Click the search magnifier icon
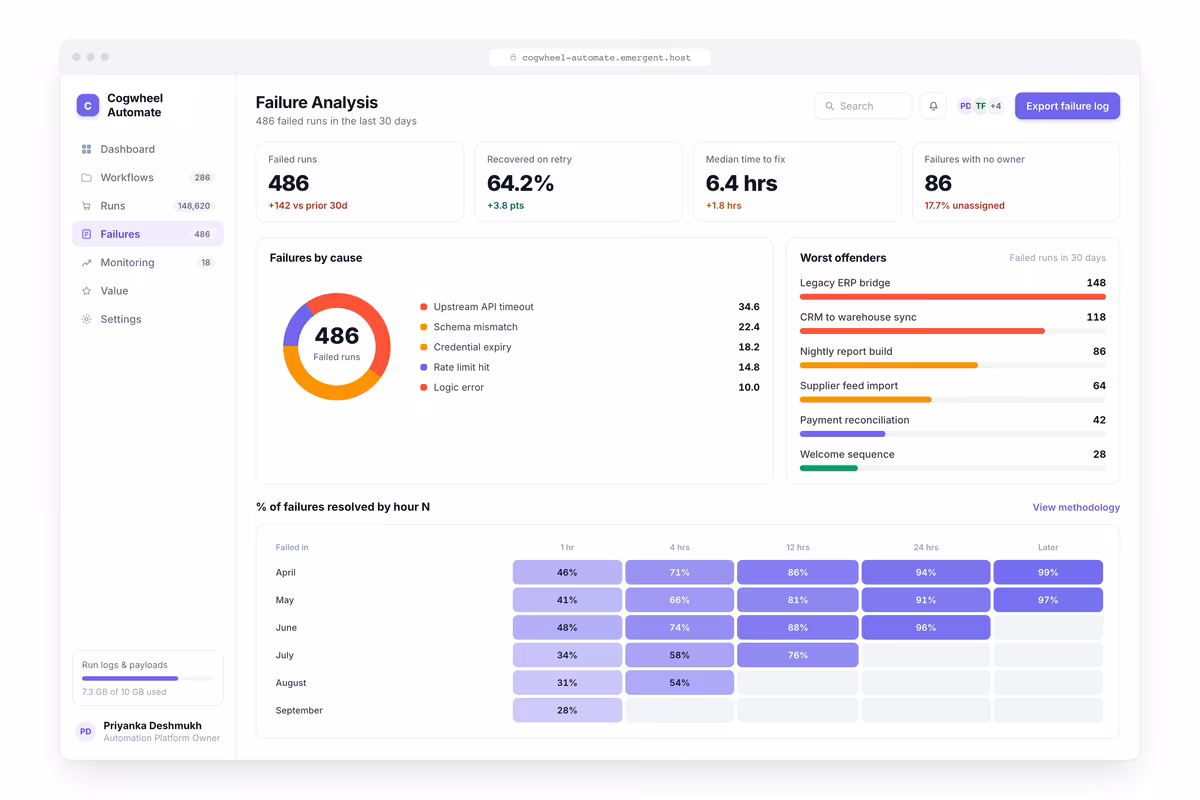The image size is (1200, 800). [830, 106]
